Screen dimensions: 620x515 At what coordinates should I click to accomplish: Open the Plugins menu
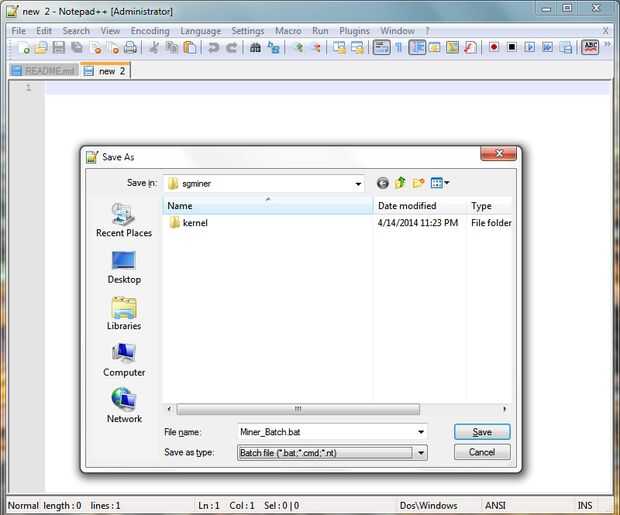coord(354,31)
